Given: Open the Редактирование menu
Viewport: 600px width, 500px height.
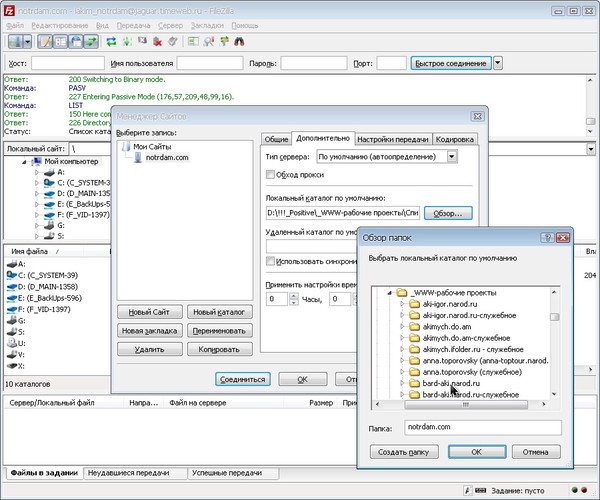Looking at the screenshot, I should click(x=60, y=26).
